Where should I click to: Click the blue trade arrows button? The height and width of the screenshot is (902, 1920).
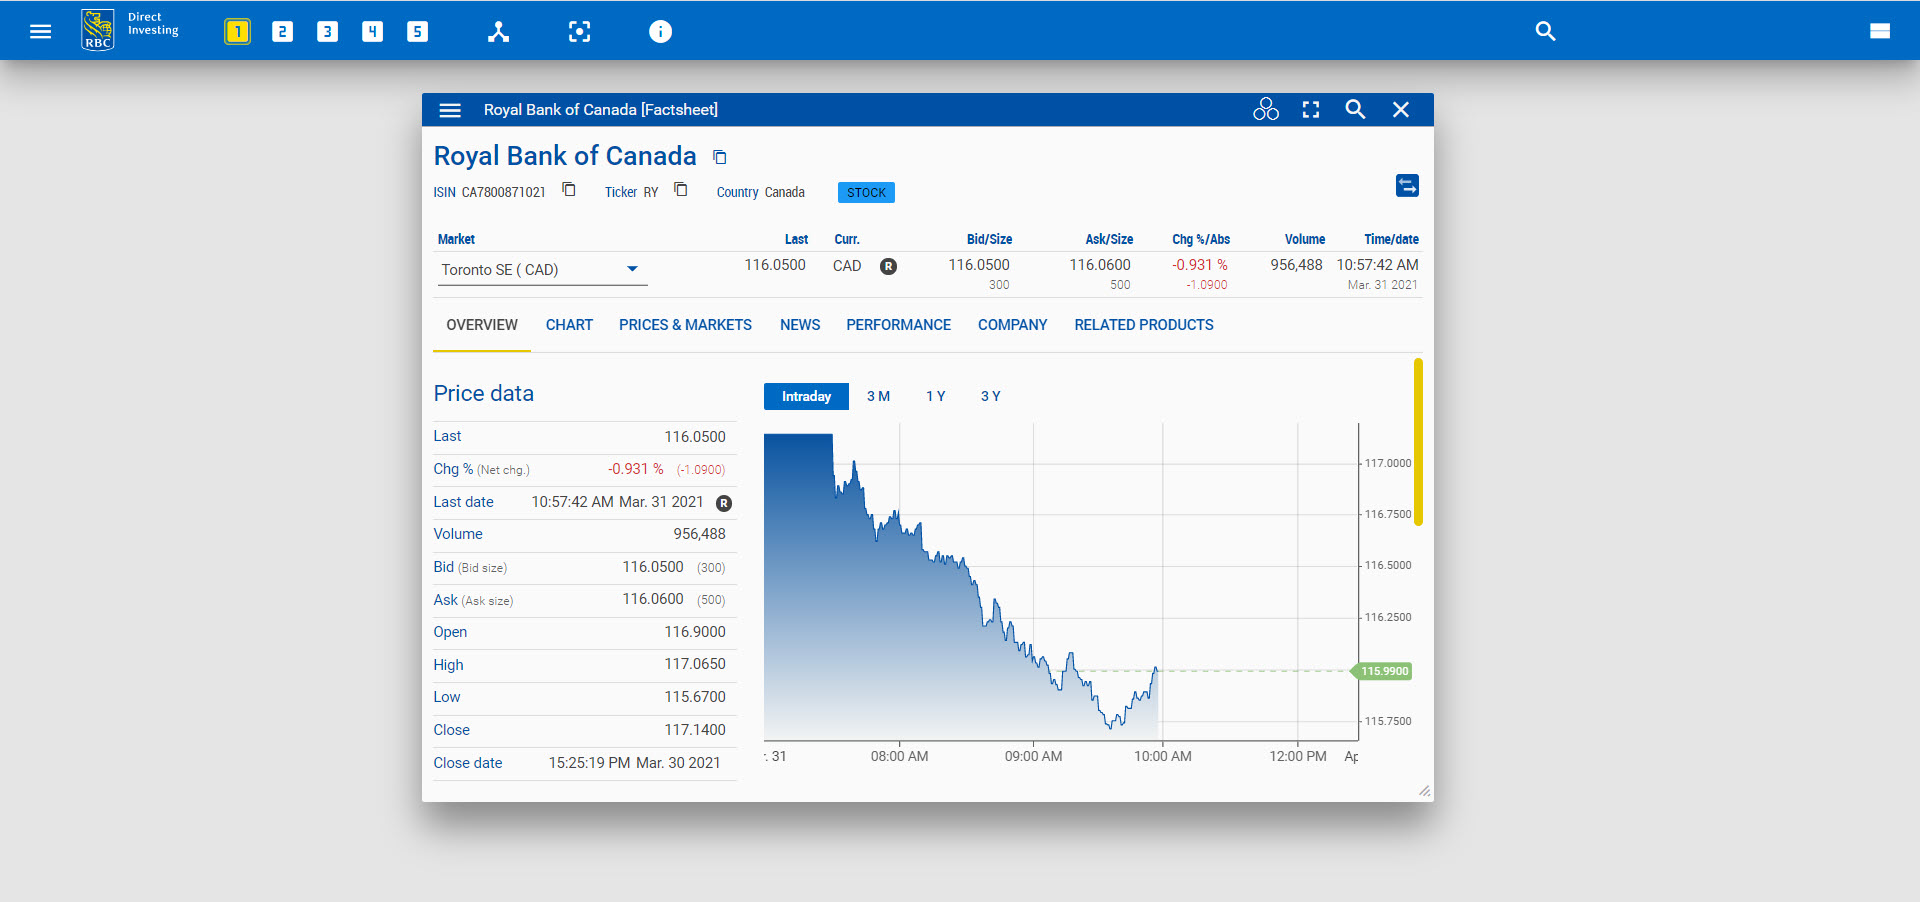[x=1407, y=186]
